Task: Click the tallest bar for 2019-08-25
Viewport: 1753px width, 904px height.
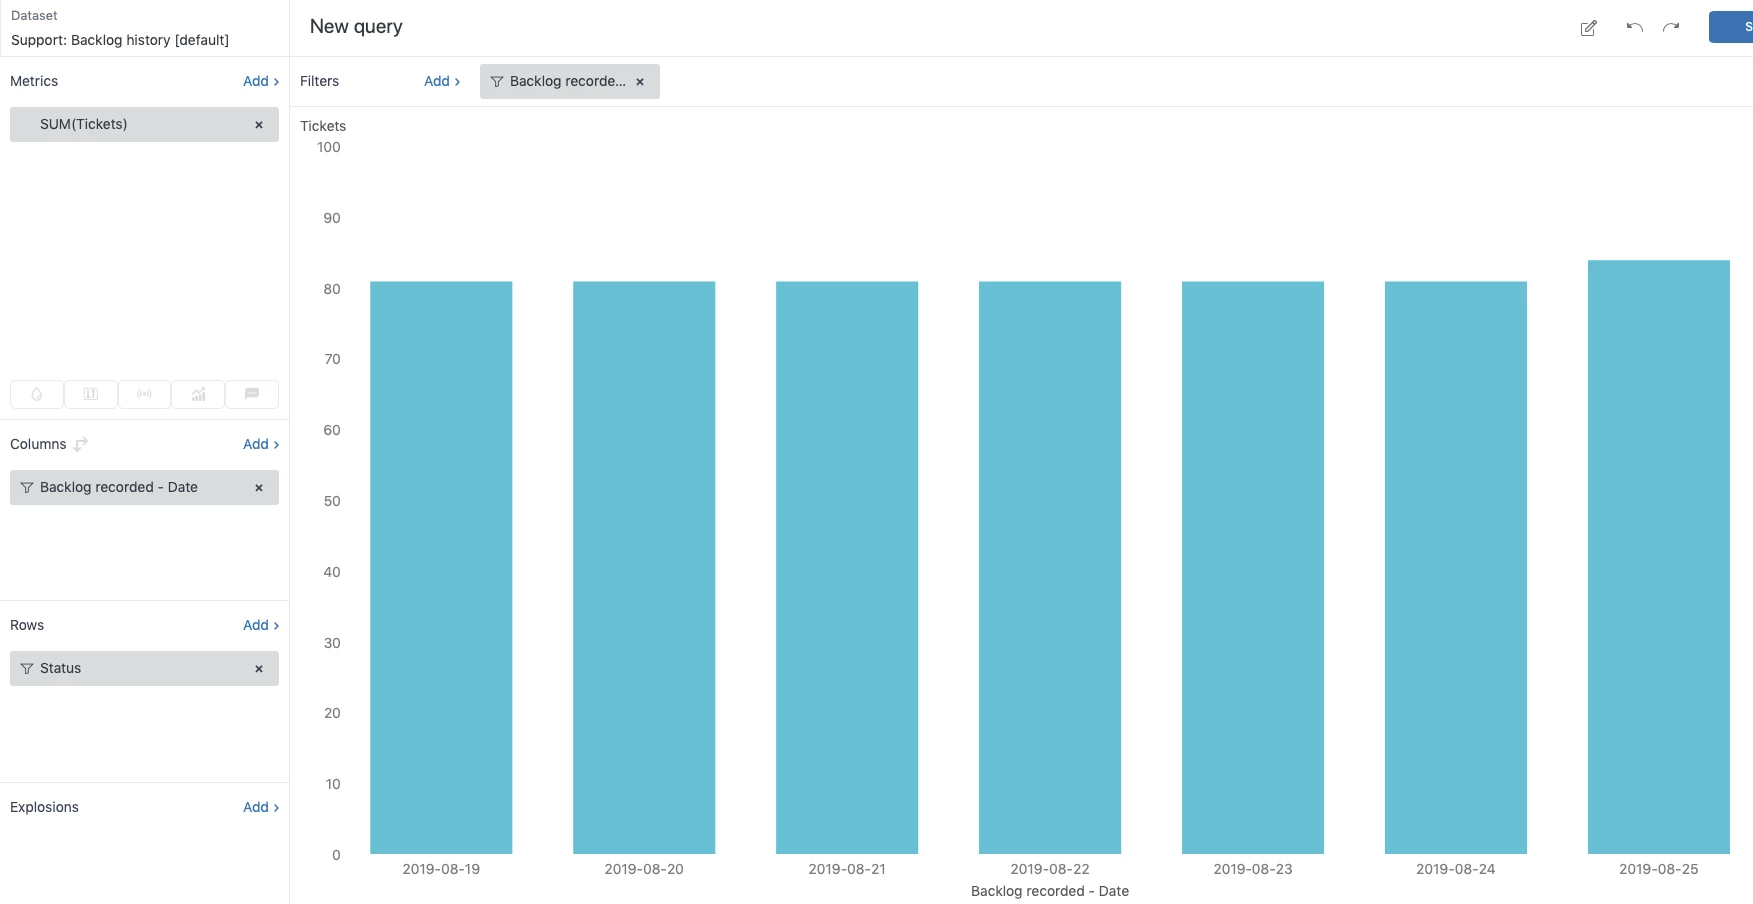Action: click(x=1659, y=557)
